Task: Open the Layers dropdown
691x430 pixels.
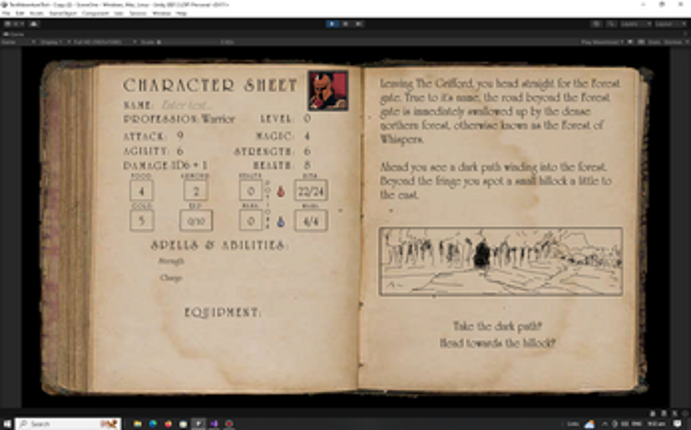Action: pyautogui.click(x=635, y=24)
